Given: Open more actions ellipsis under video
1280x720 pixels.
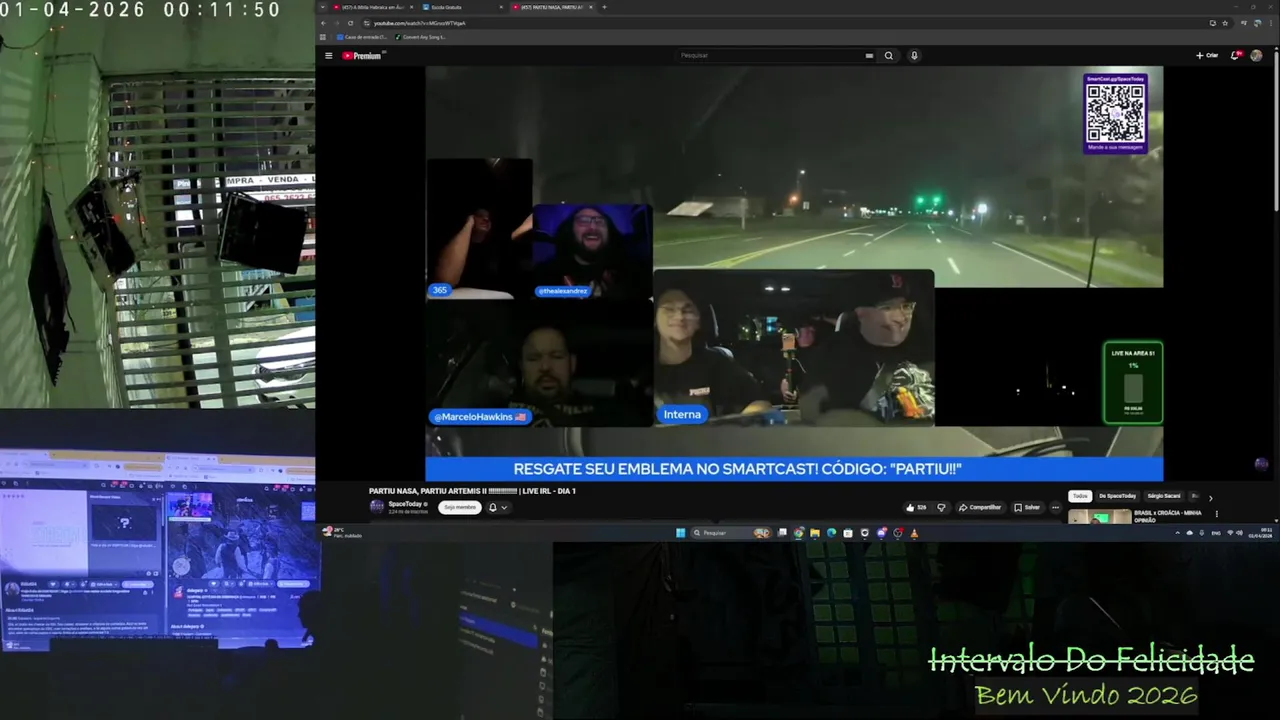Looking at the screenshot, I should [x=1055, y=507].
